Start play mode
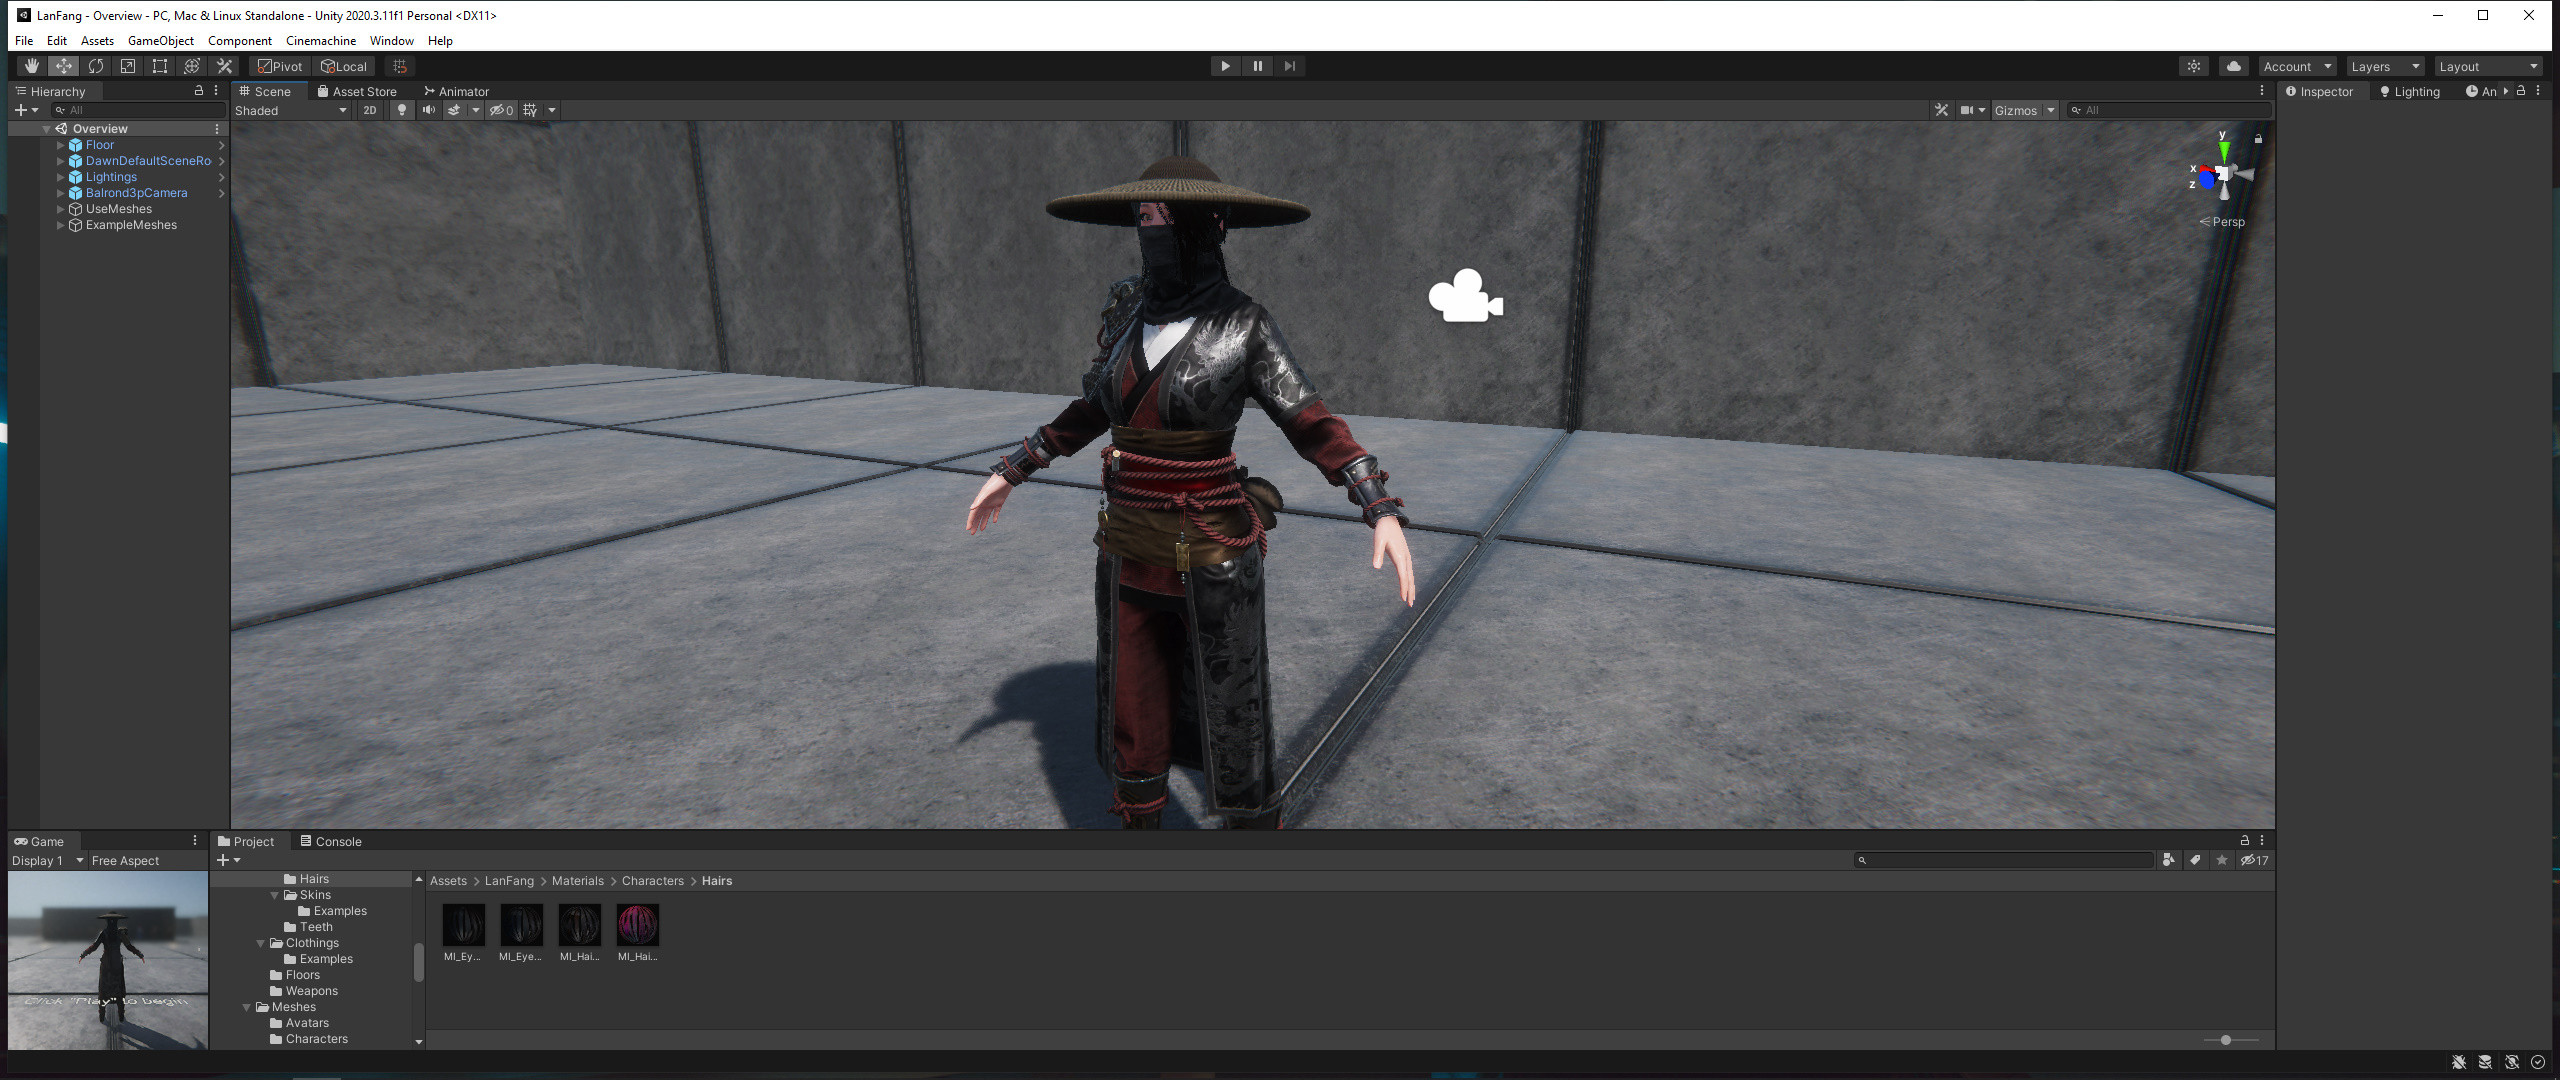The width and height of the screenshot is (2560, 1080). 1225,66
